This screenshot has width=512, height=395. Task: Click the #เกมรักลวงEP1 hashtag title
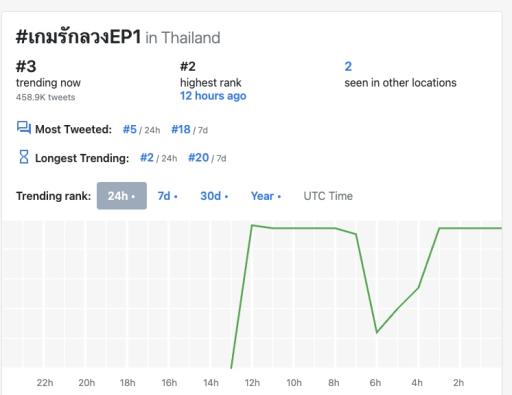point(79,37)
